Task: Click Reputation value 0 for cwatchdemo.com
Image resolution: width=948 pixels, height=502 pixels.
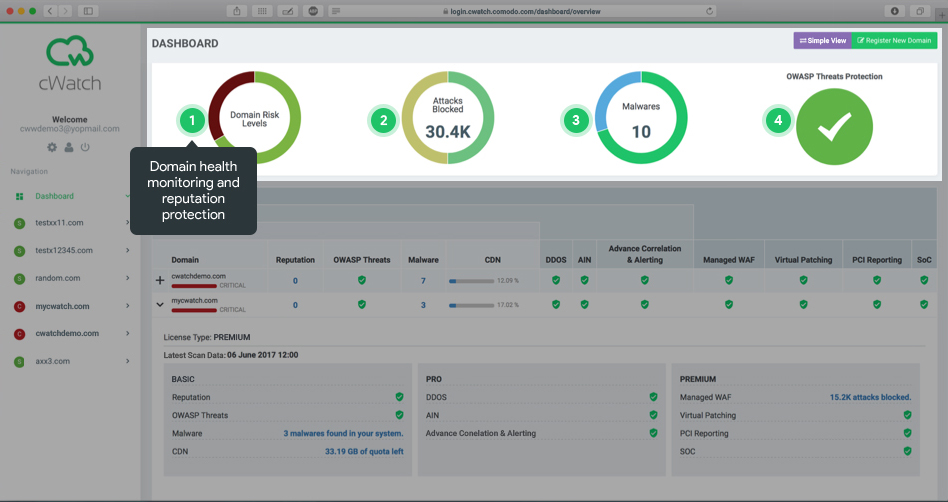Action: pyautogui.click(x=295, y=281)
